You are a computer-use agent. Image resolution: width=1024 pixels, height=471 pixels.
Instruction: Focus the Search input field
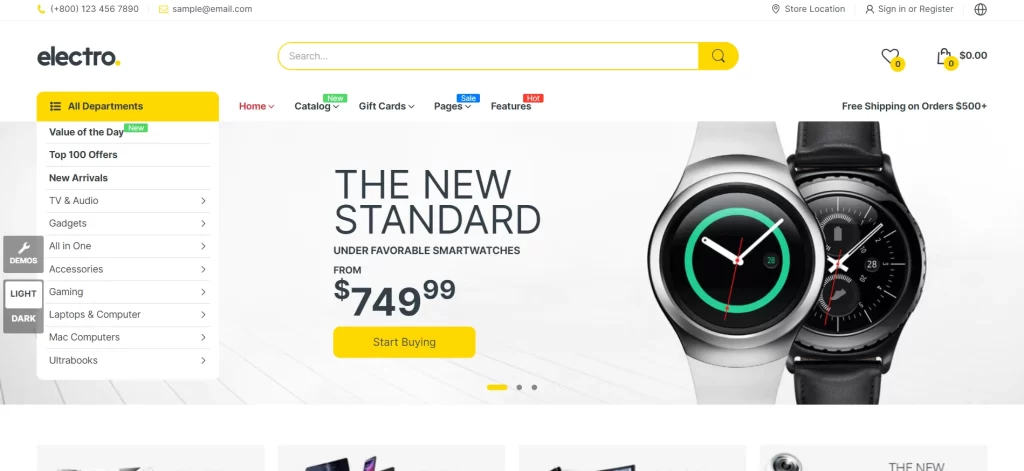[x=488, y=56]
